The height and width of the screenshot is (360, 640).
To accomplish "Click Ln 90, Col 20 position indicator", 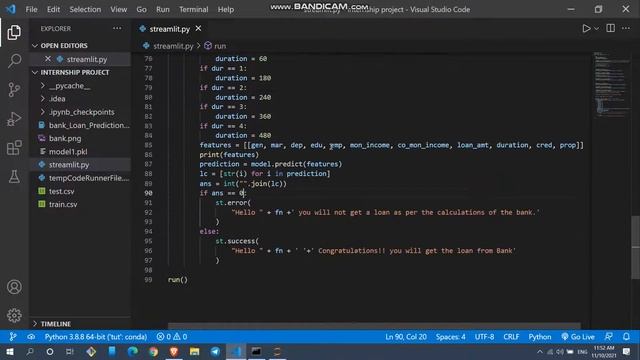I will [x=406, y=337].
